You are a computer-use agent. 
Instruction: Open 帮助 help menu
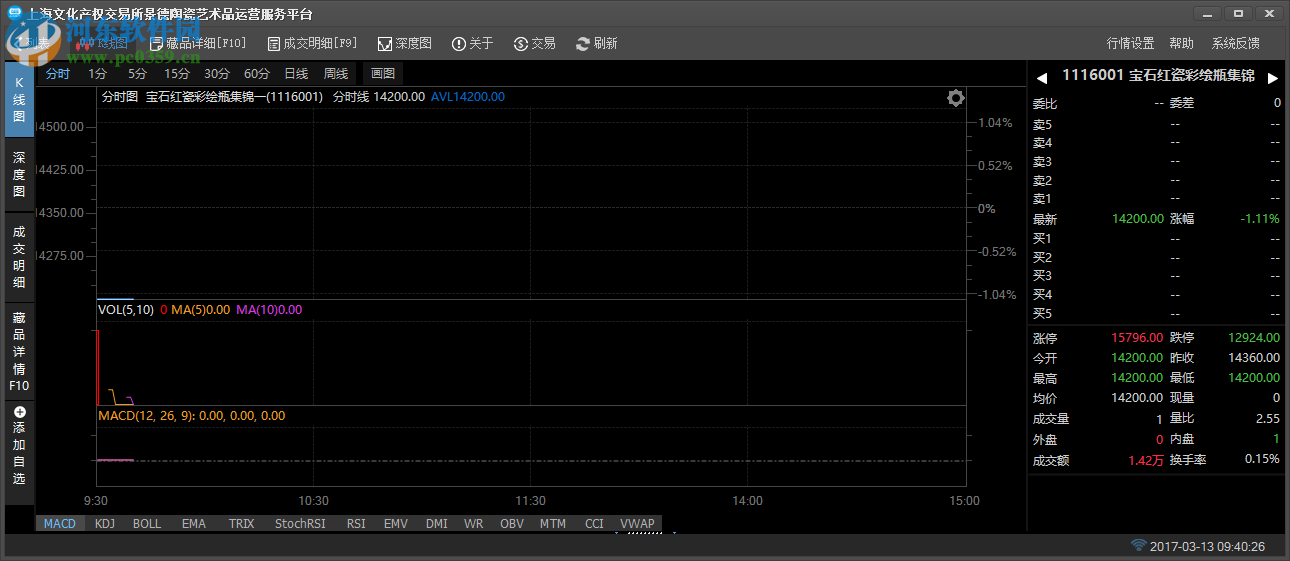[x=1181, y=44]
